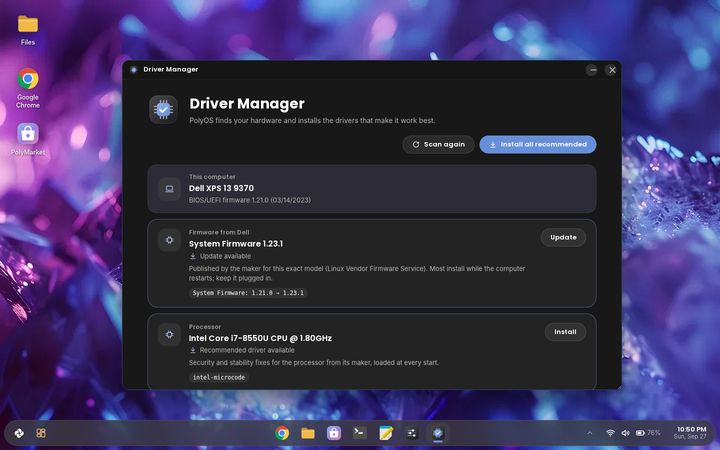Image resolution: width=720 pixels, height=450 pixels.
Task: Click download icon next to Update available
Action: click(x=193, y=256)
